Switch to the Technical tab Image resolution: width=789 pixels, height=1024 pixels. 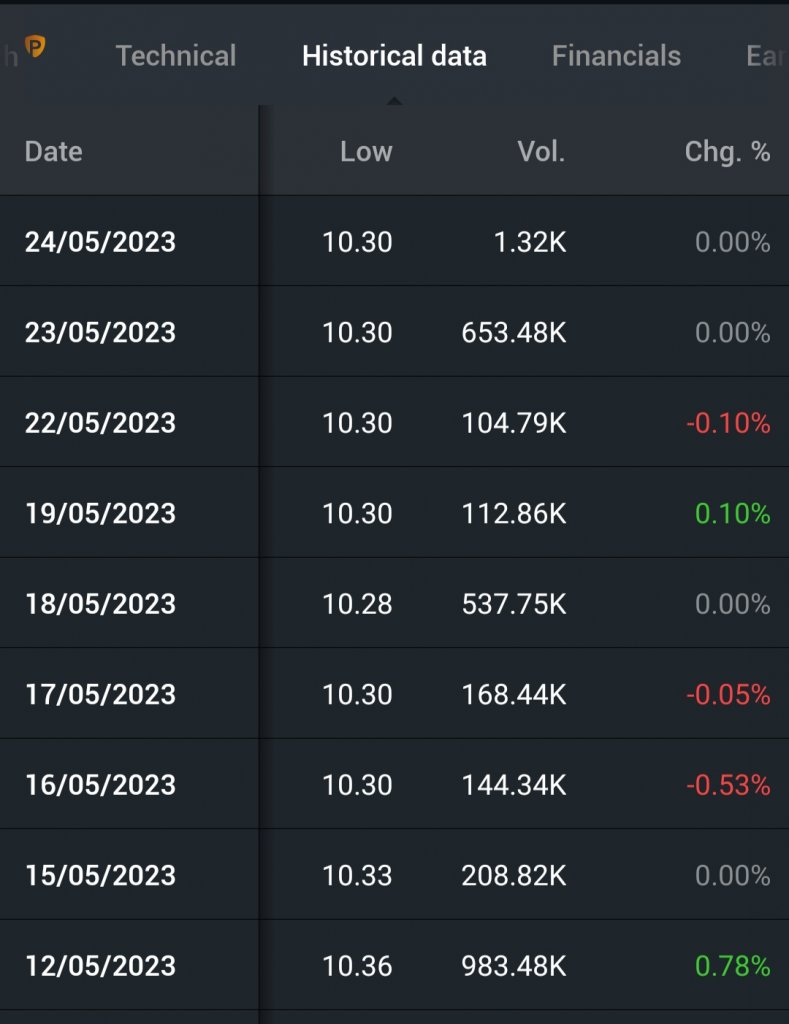tap(176, 56)
